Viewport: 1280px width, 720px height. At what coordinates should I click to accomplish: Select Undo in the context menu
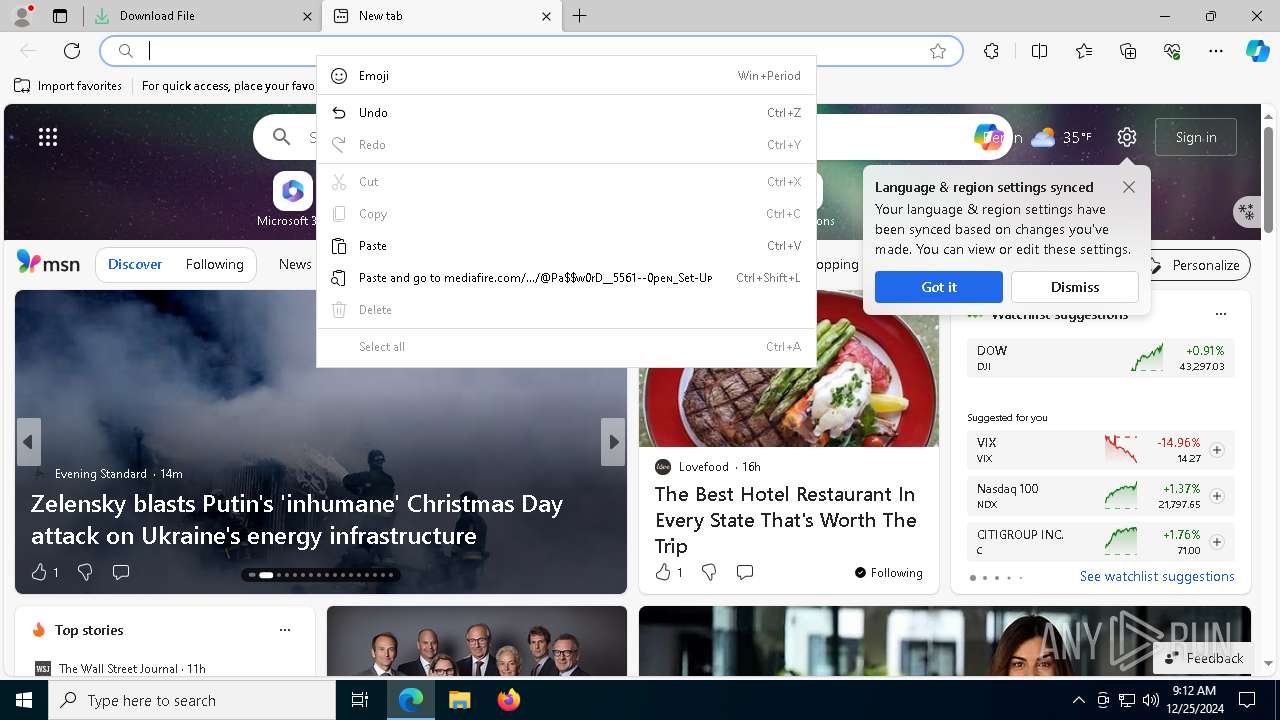click(x=566, y=113)
